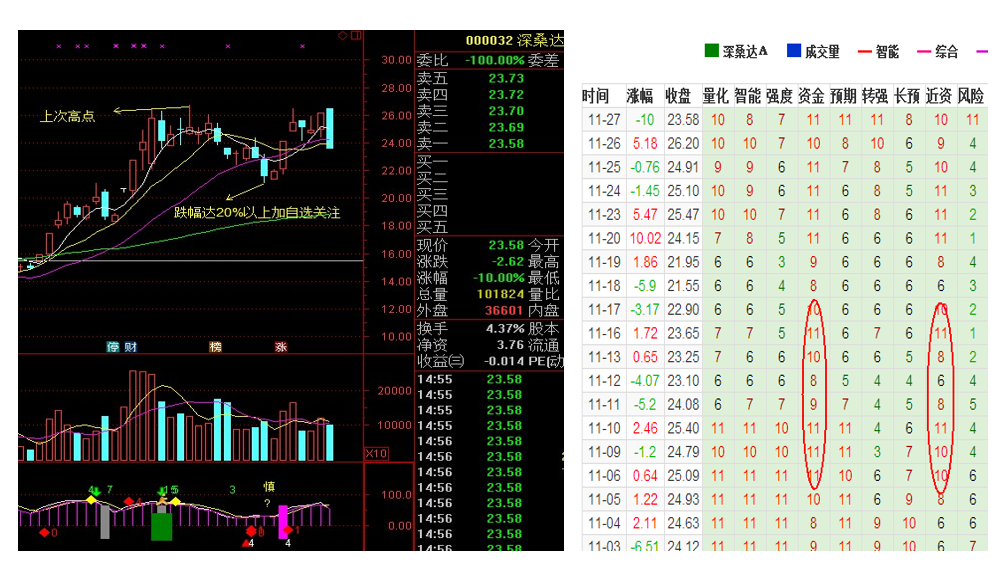Click the 涨幅 column header
This screenshot has width=1002, height=573.
pos(640,96)
